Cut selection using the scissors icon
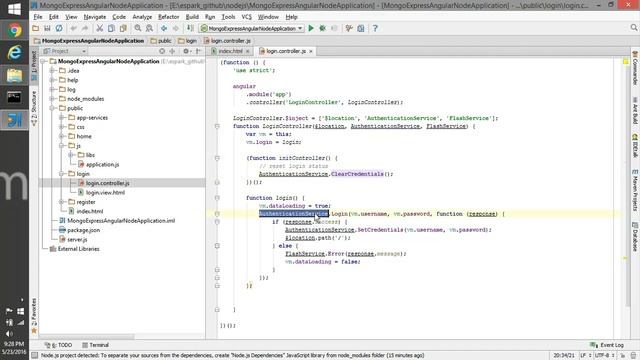640x360 pixels. click(99, 29)
